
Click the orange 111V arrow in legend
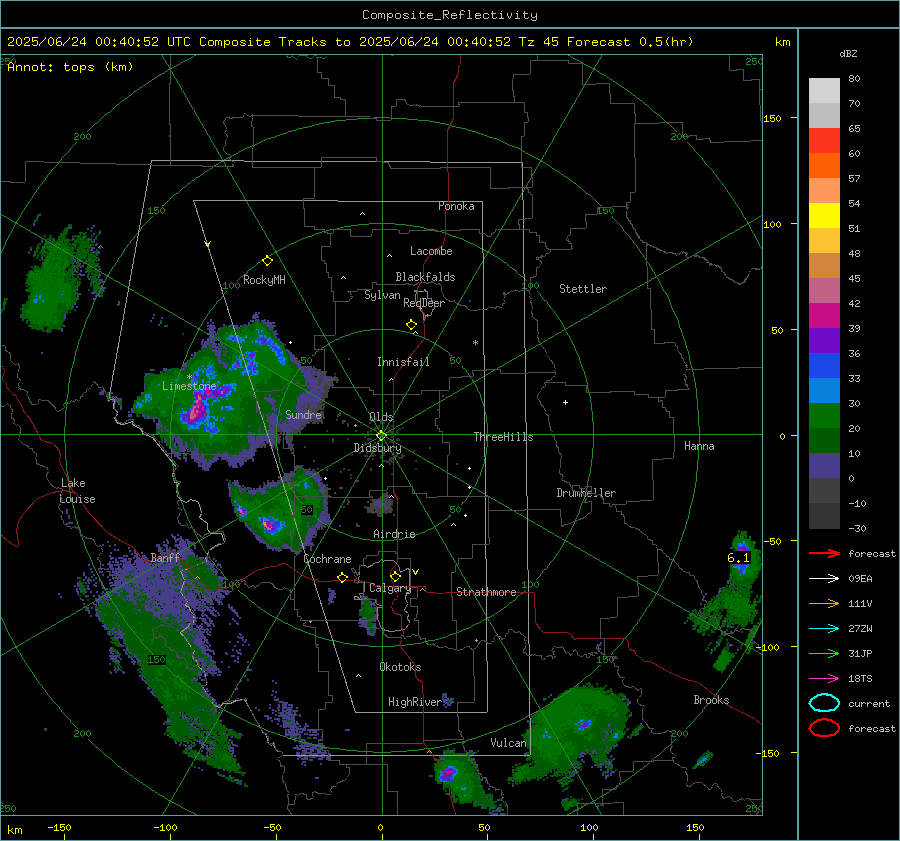(x=824, y=603)
